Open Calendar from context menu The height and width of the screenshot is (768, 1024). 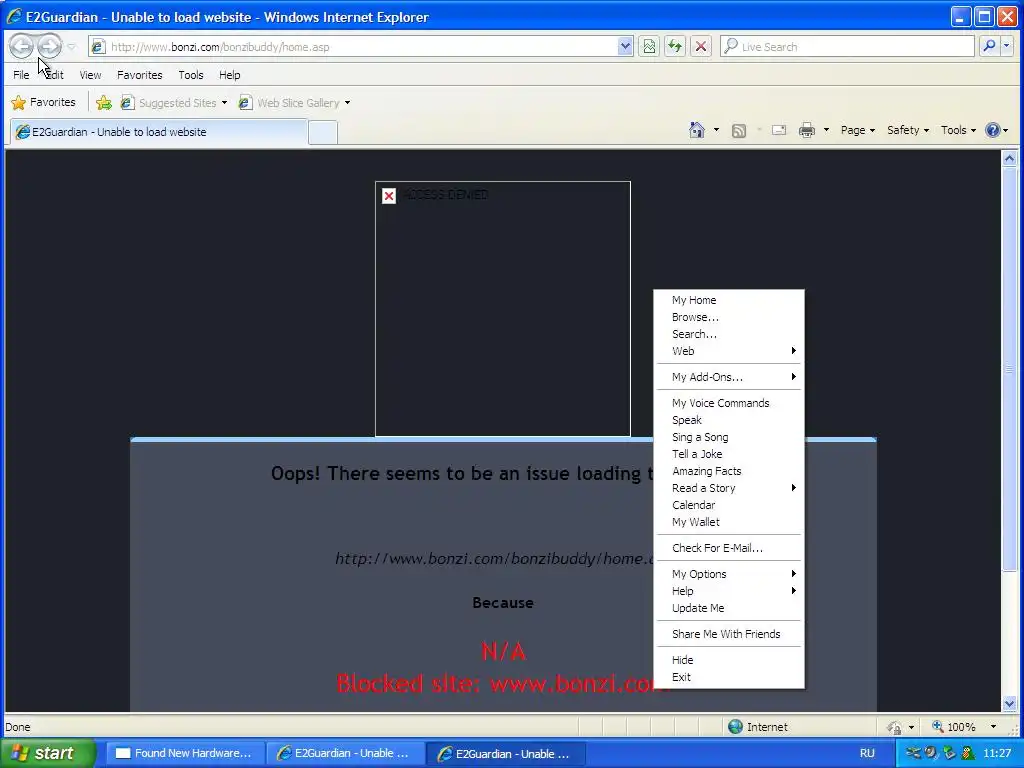tap(729, 505)
